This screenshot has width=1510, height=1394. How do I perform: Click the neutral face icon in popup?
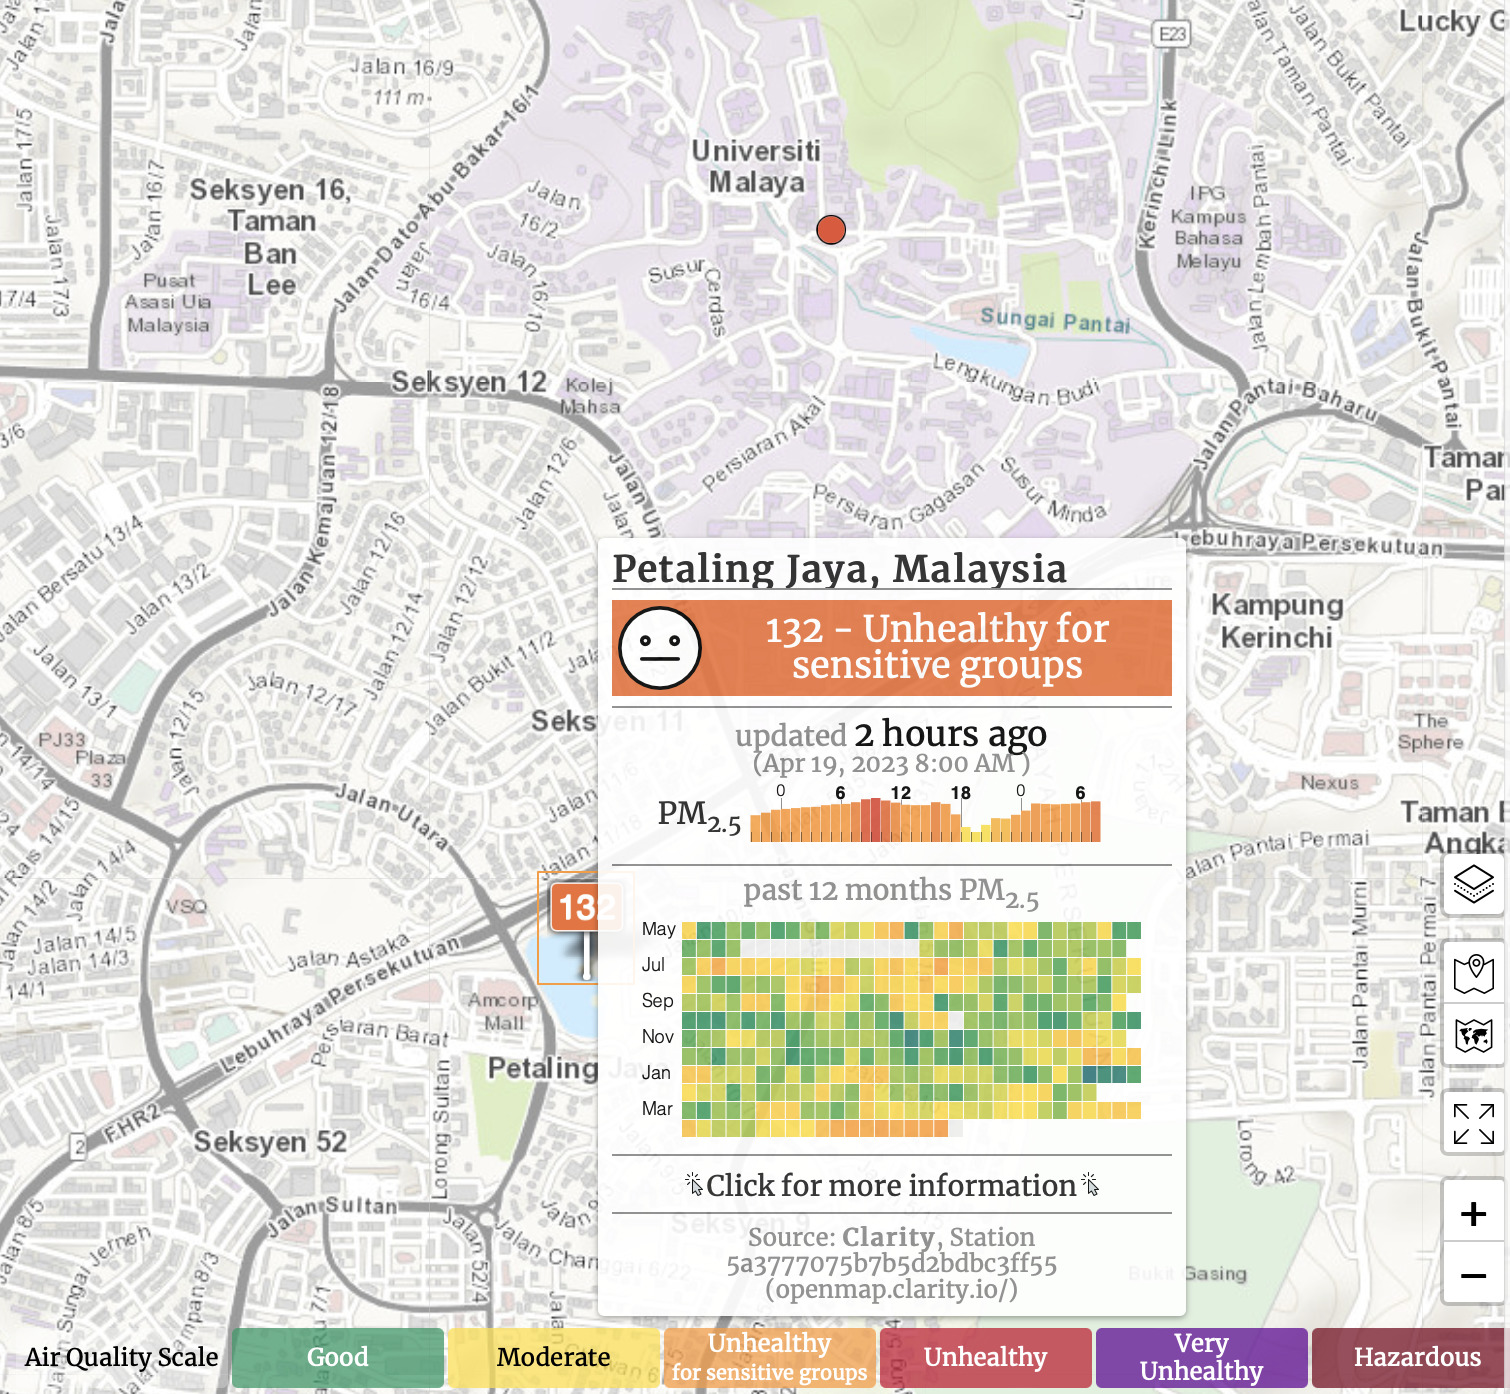(659, 648)
